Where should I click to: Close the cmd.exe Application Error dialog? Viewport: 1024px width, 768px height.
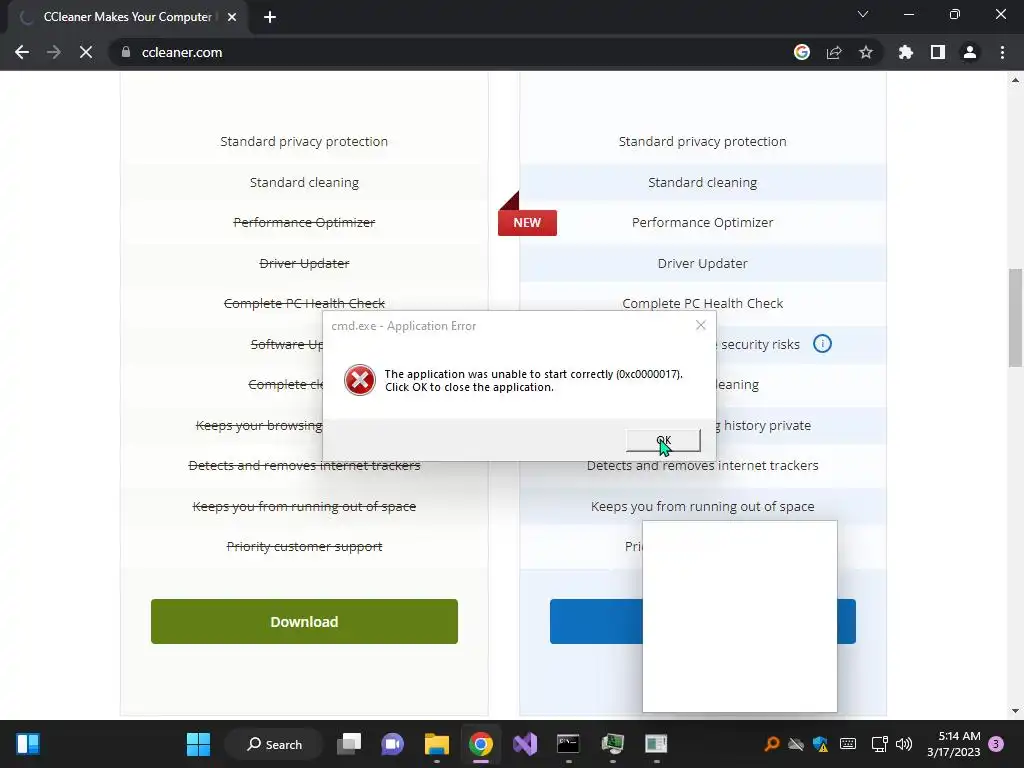tap(701, 325)
